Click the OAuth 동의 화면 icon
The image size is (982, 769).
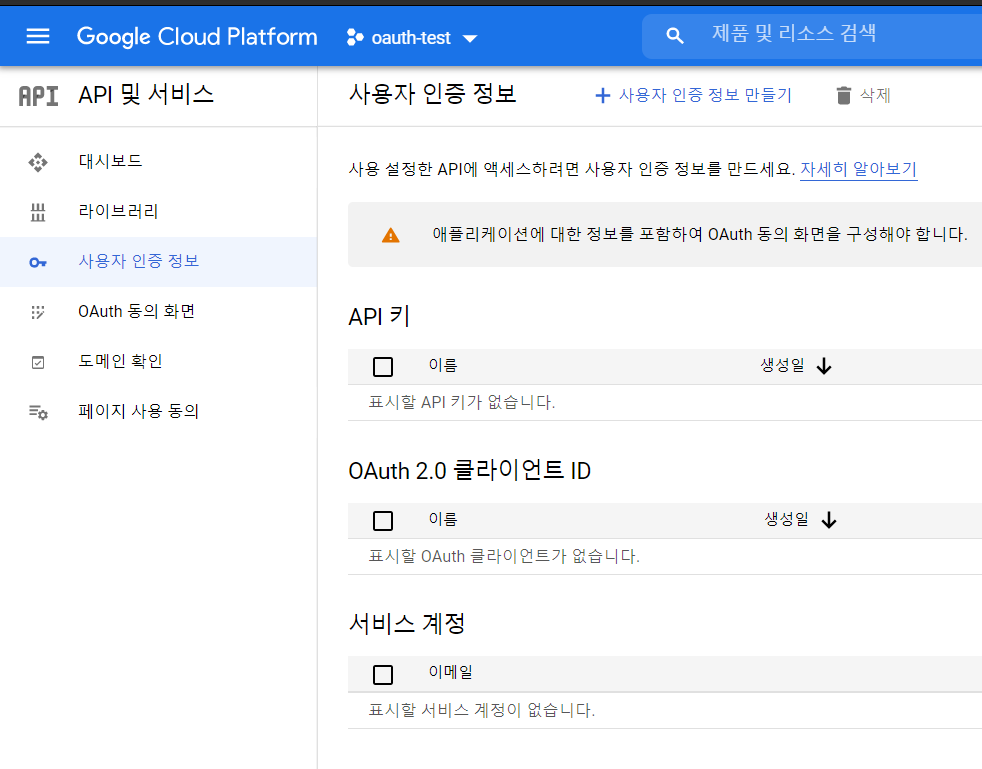pyautogui.click(x=38, y=312)
